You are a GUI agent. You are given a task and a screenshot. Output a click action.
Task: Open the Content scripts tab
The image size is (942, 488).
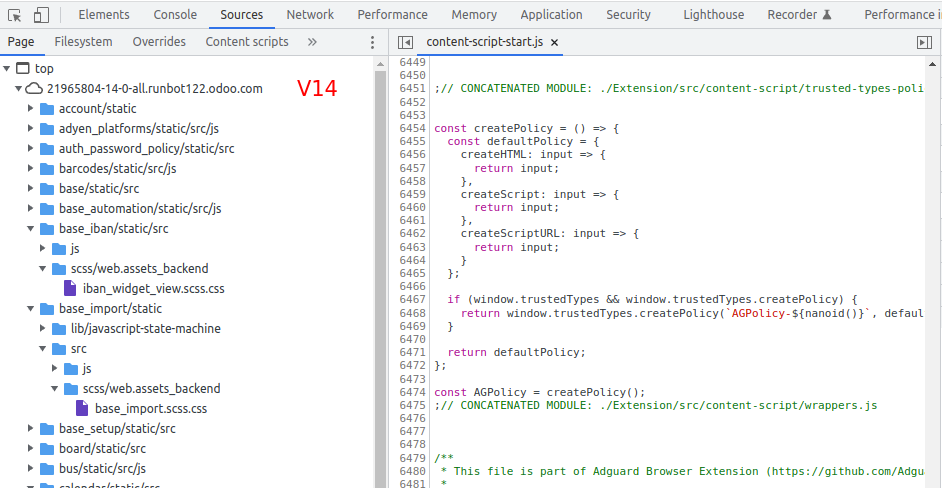(247, 42)
